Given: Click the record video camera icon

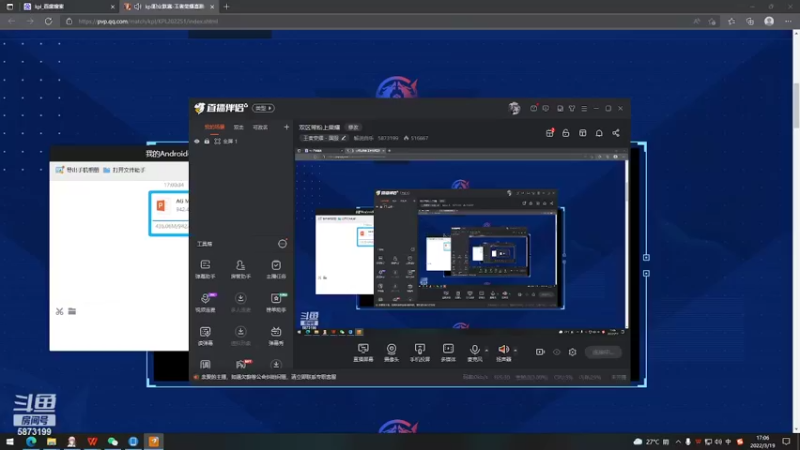Looking at the screenshot, I should 540,352.
